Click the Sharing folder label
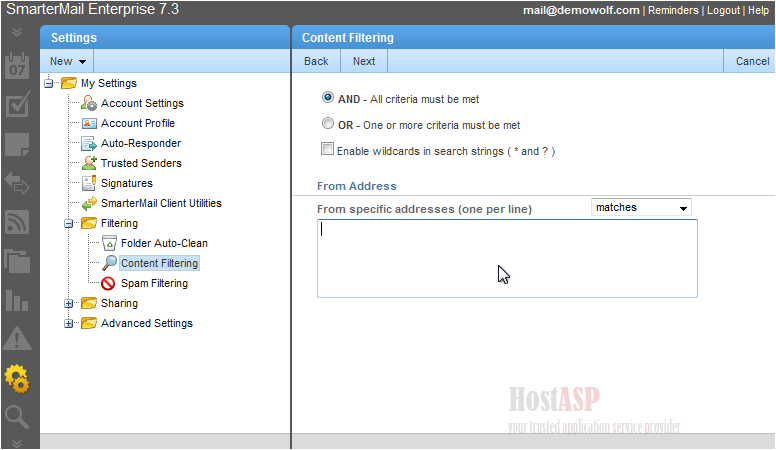Screen dimensions: 776x450 tap(119, 303)
